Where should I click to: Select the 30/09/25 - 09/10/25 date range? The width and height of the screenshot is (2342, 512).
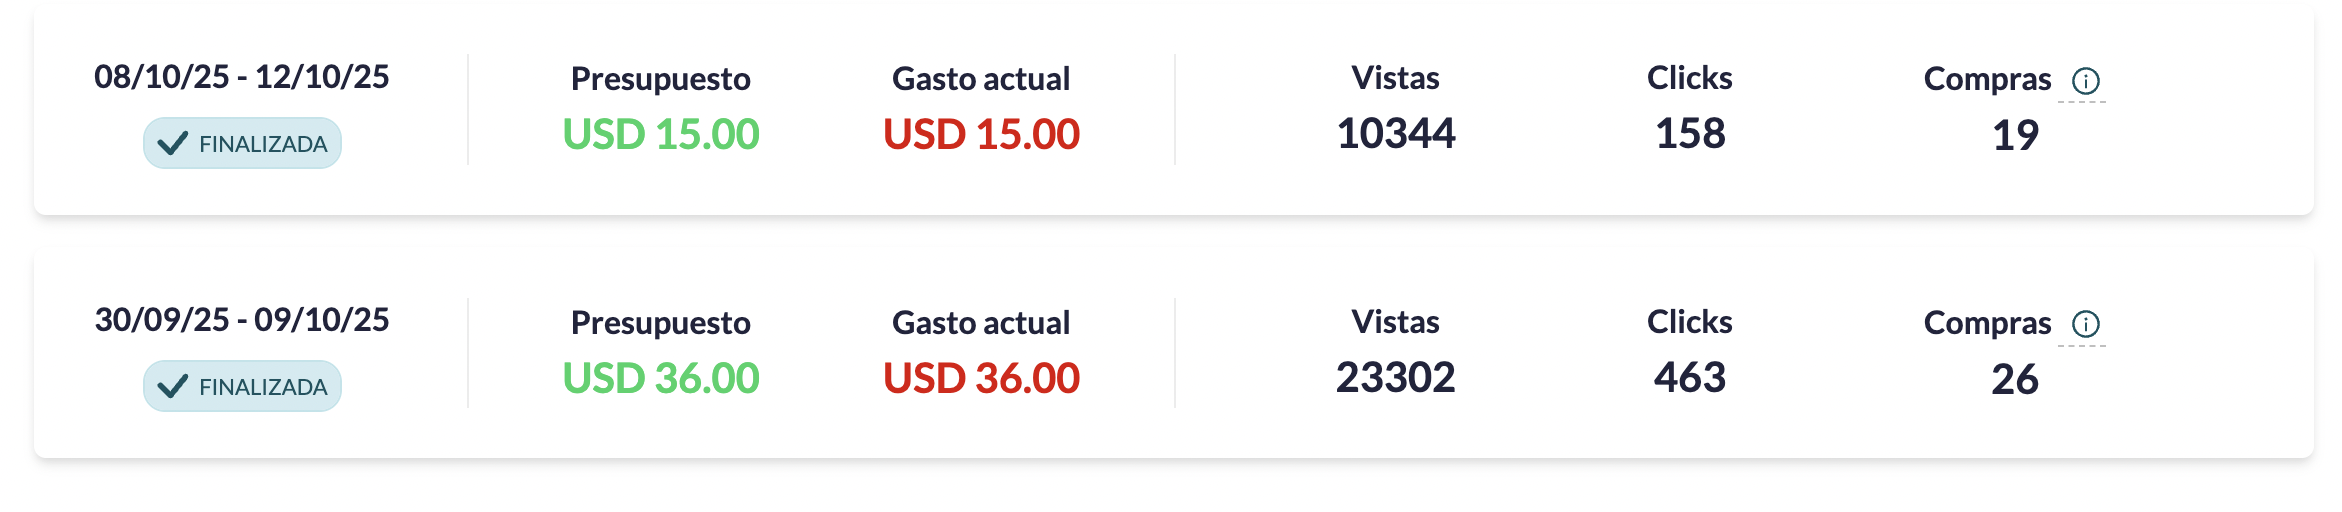tap(242, 320)
